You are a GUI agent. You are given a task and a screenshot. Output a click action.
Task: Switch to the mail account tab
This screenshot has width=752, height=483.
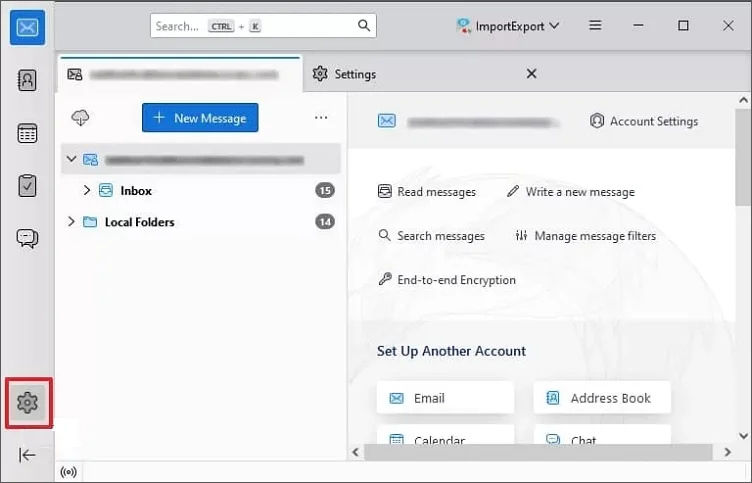(180, 74)
